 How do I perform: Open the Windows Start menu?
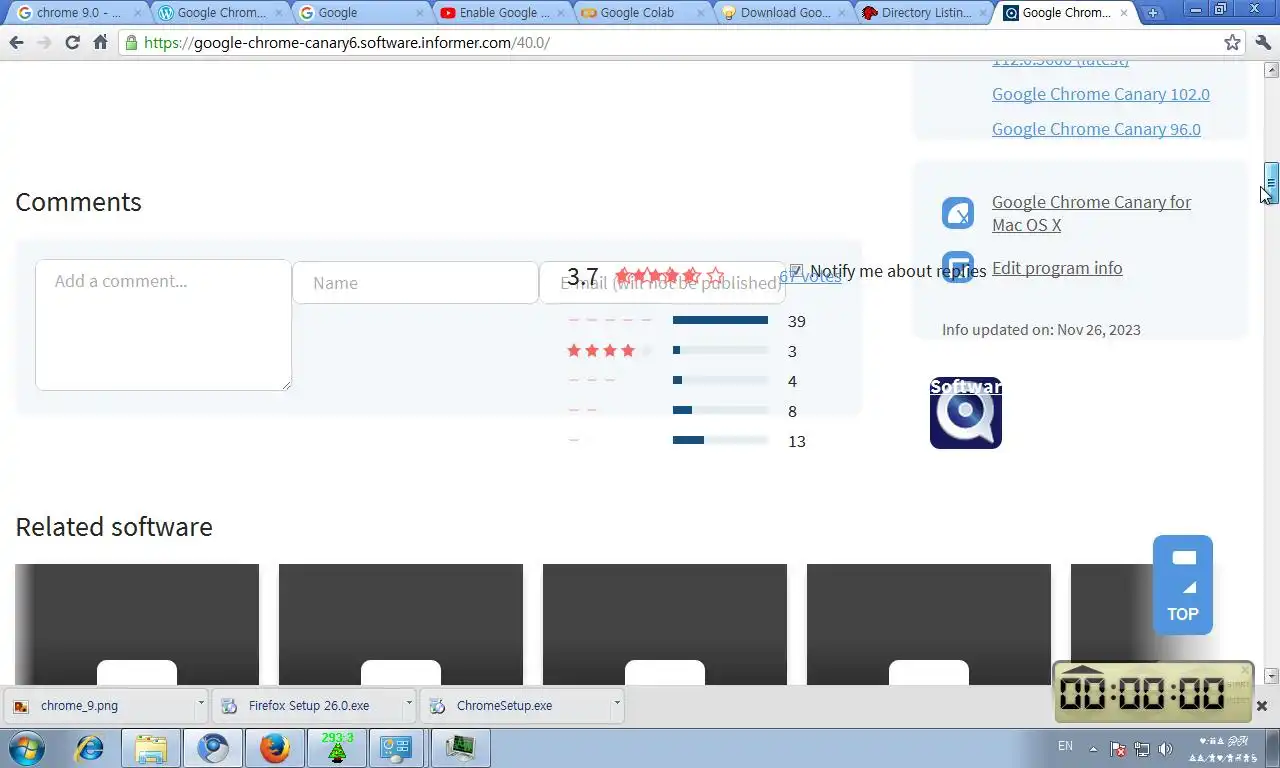point(27,748)
